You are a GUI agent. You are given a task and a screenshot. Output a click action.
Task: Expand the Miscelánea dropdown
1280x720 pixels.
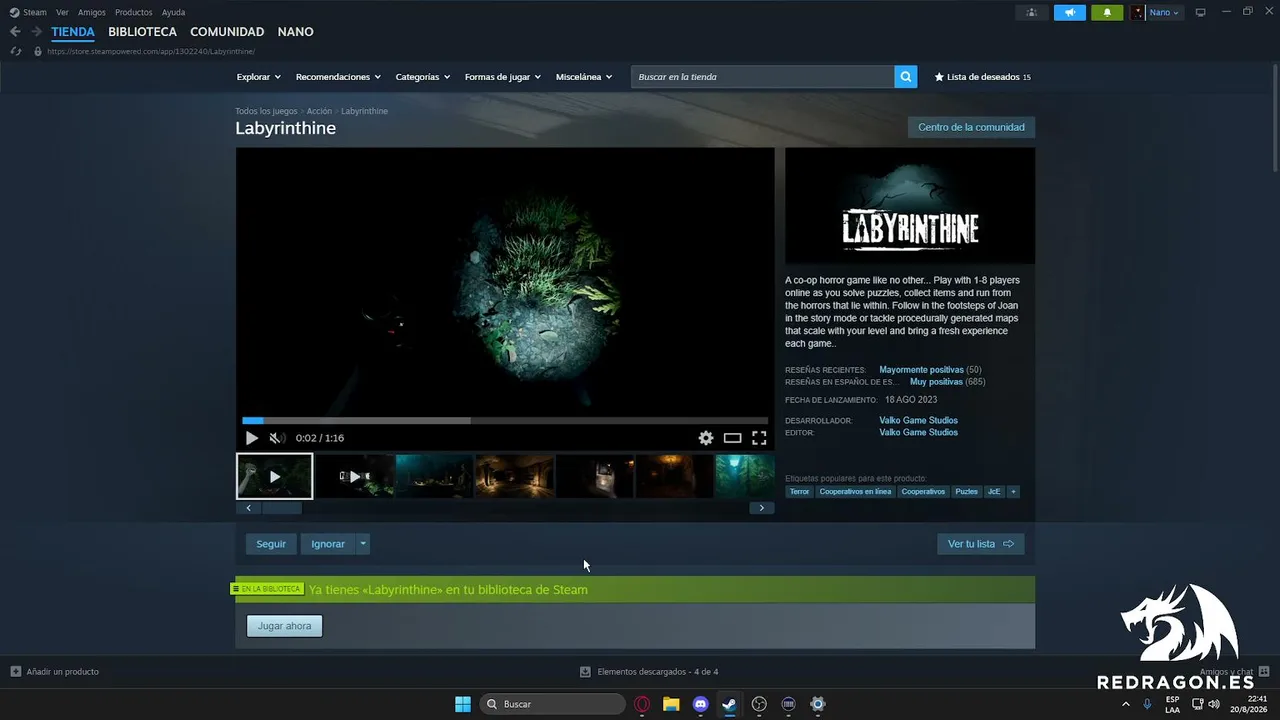coord(584,77)
